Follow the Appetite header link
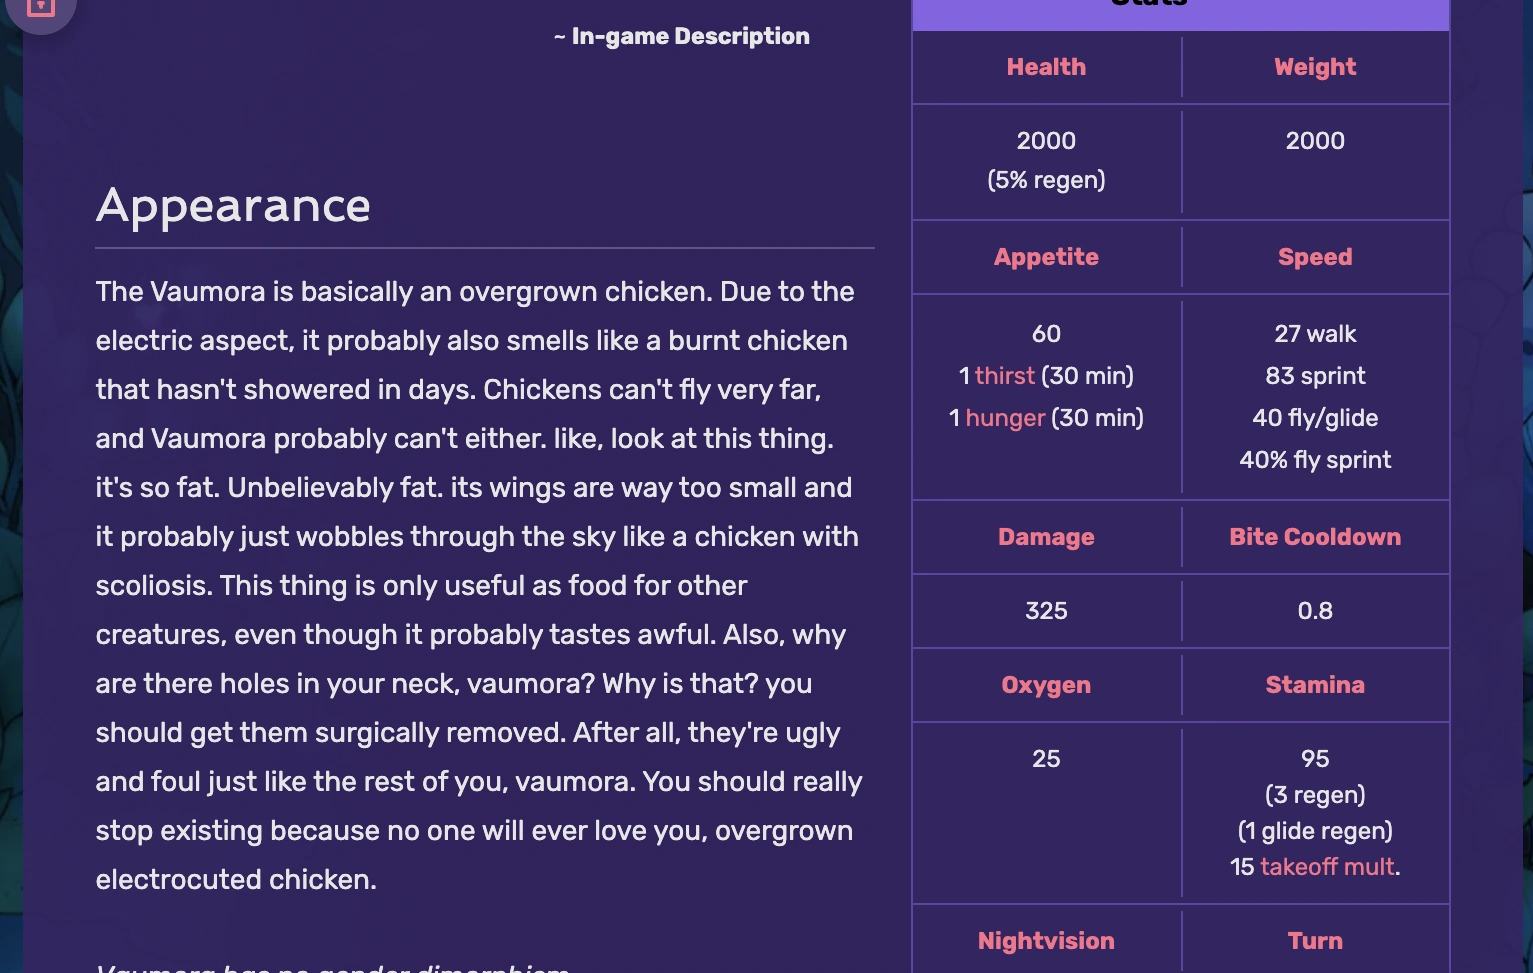Image resolution: width=1533 pixels, height=973 pixels. tap(1046, 257)
